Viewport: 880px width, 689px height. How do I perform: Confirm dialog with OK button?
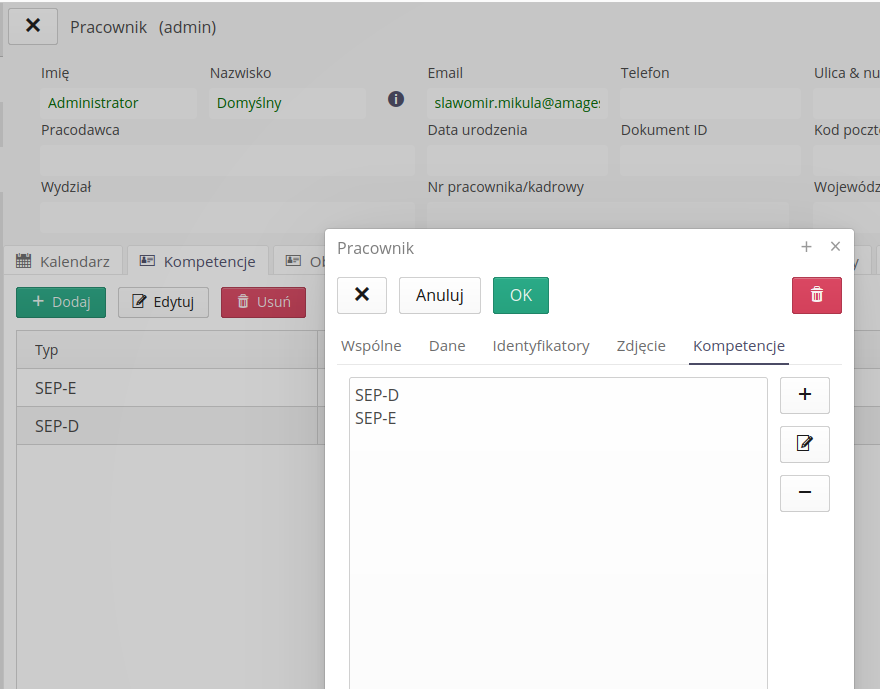[520, 295]
